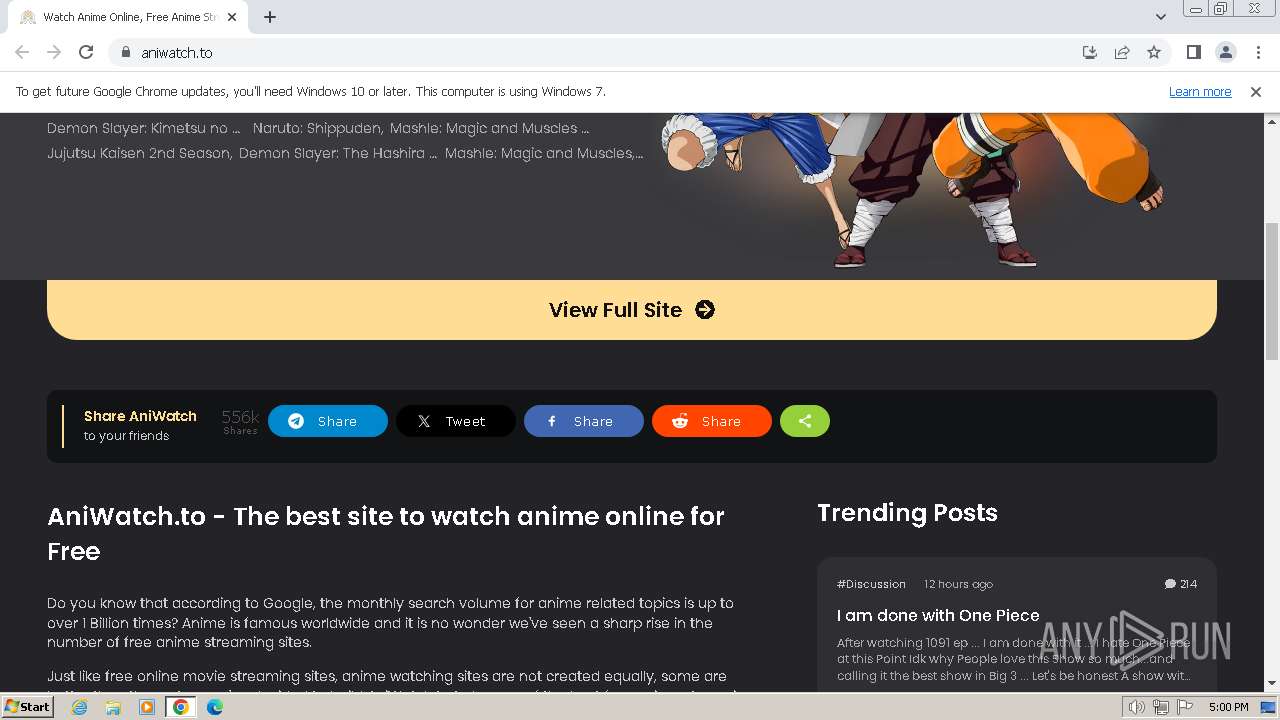Viewport: 1280px width, 720px height.
Task: Click the View Full Site button
Action: click(x=632, y=310)
